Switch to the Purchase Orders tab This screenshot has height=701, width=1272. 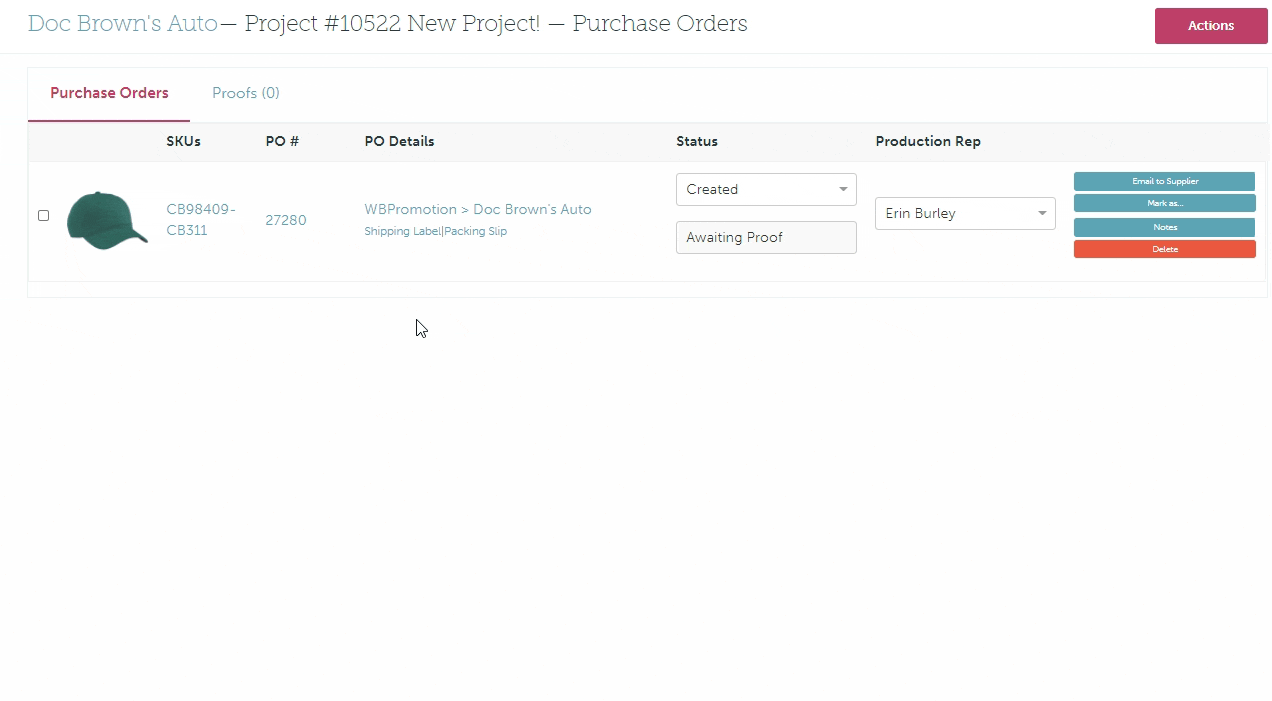tap(109, 93)
